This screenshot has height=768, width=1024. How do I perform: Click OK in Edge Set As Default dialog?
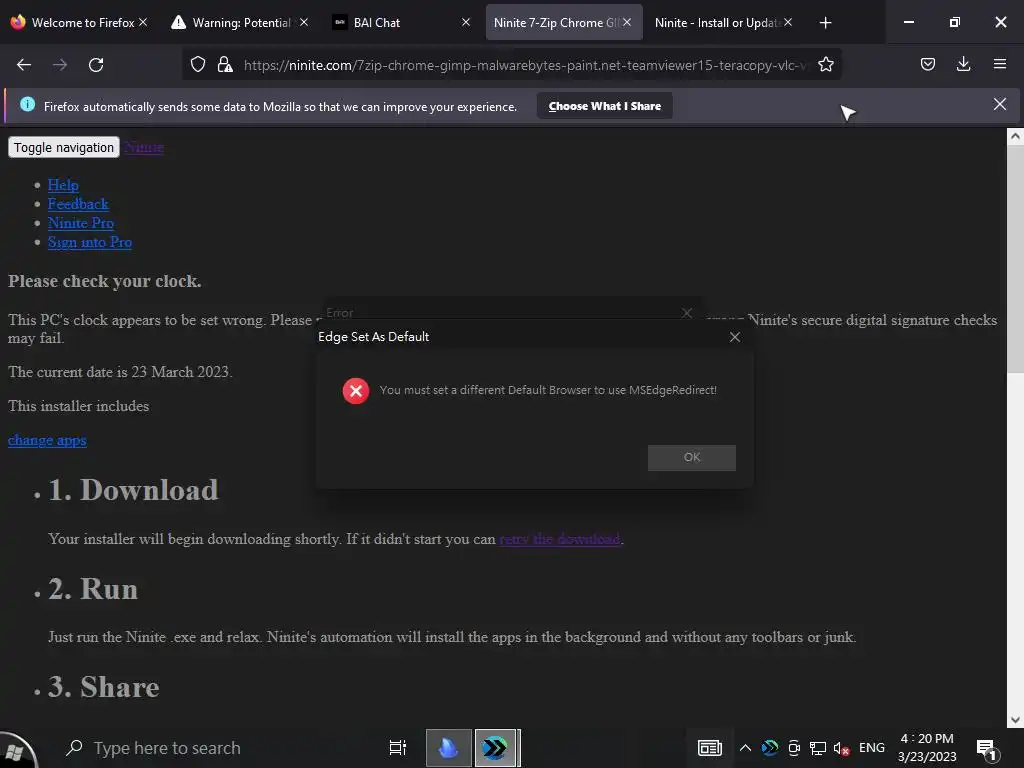[692, 457]
